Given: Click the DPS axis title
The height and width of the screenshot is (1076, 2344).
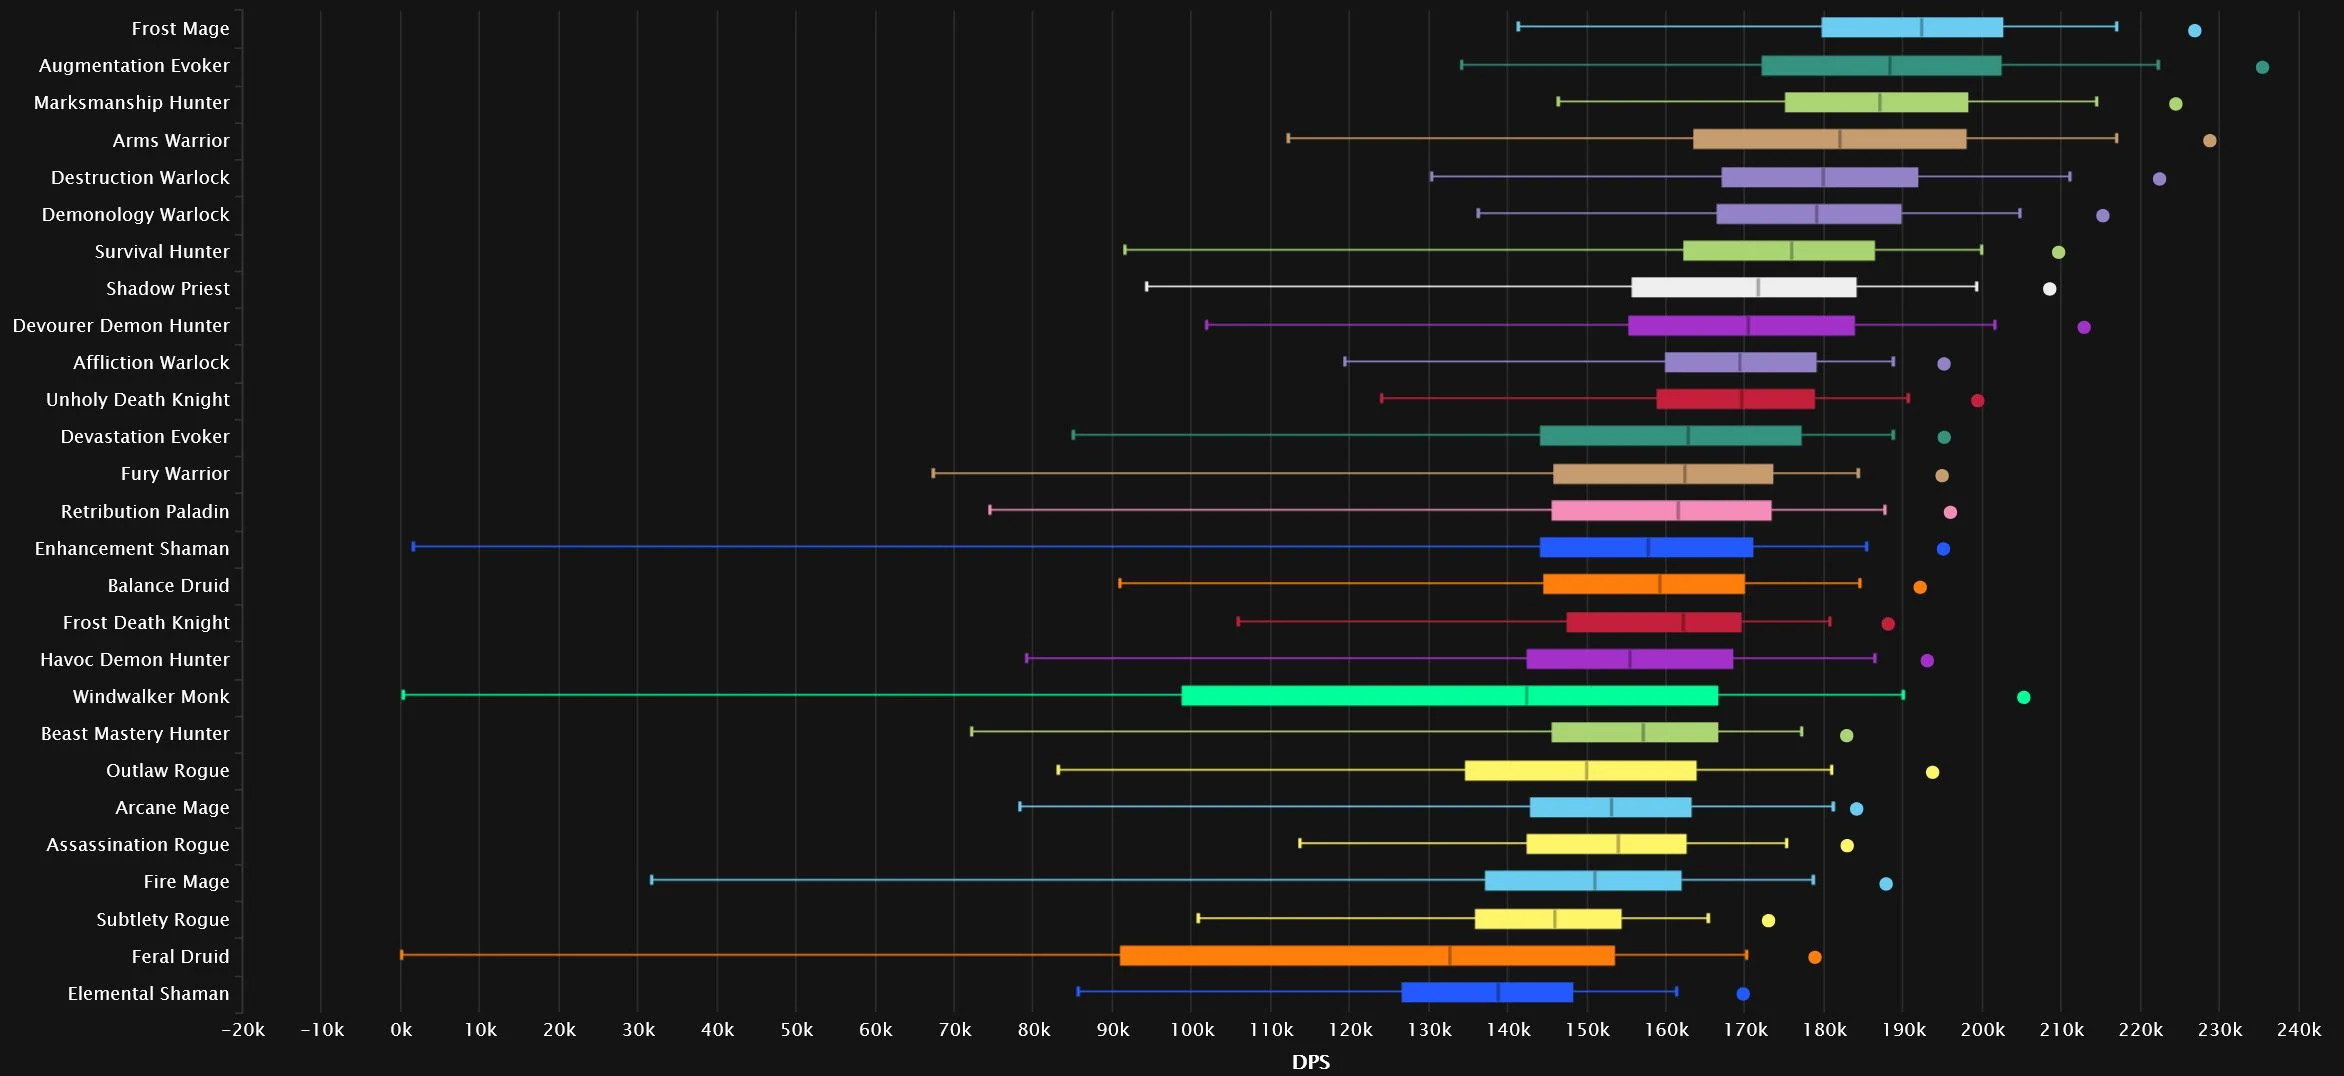Looking at the screenshot, I should 1310,1061.
